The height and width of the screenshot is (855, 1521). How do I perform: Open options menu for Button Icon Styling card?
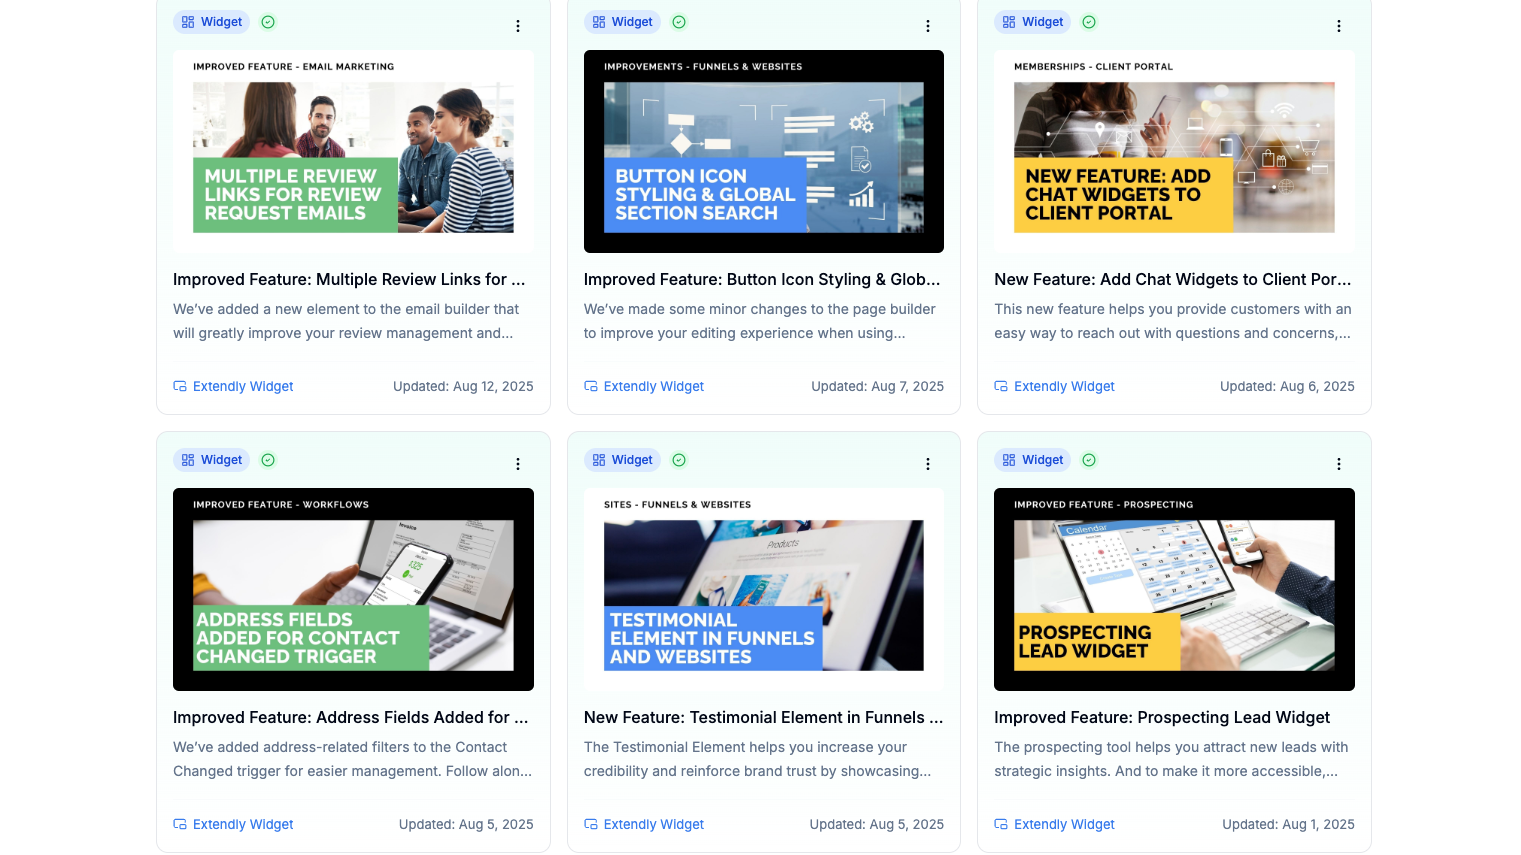point(928,26)
